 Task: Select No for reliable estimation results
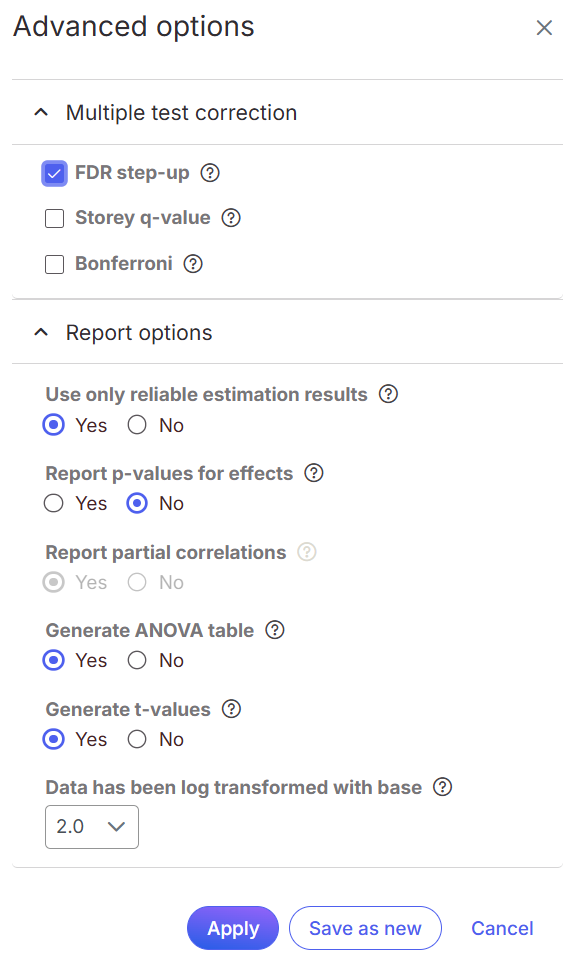pos(137,425)
